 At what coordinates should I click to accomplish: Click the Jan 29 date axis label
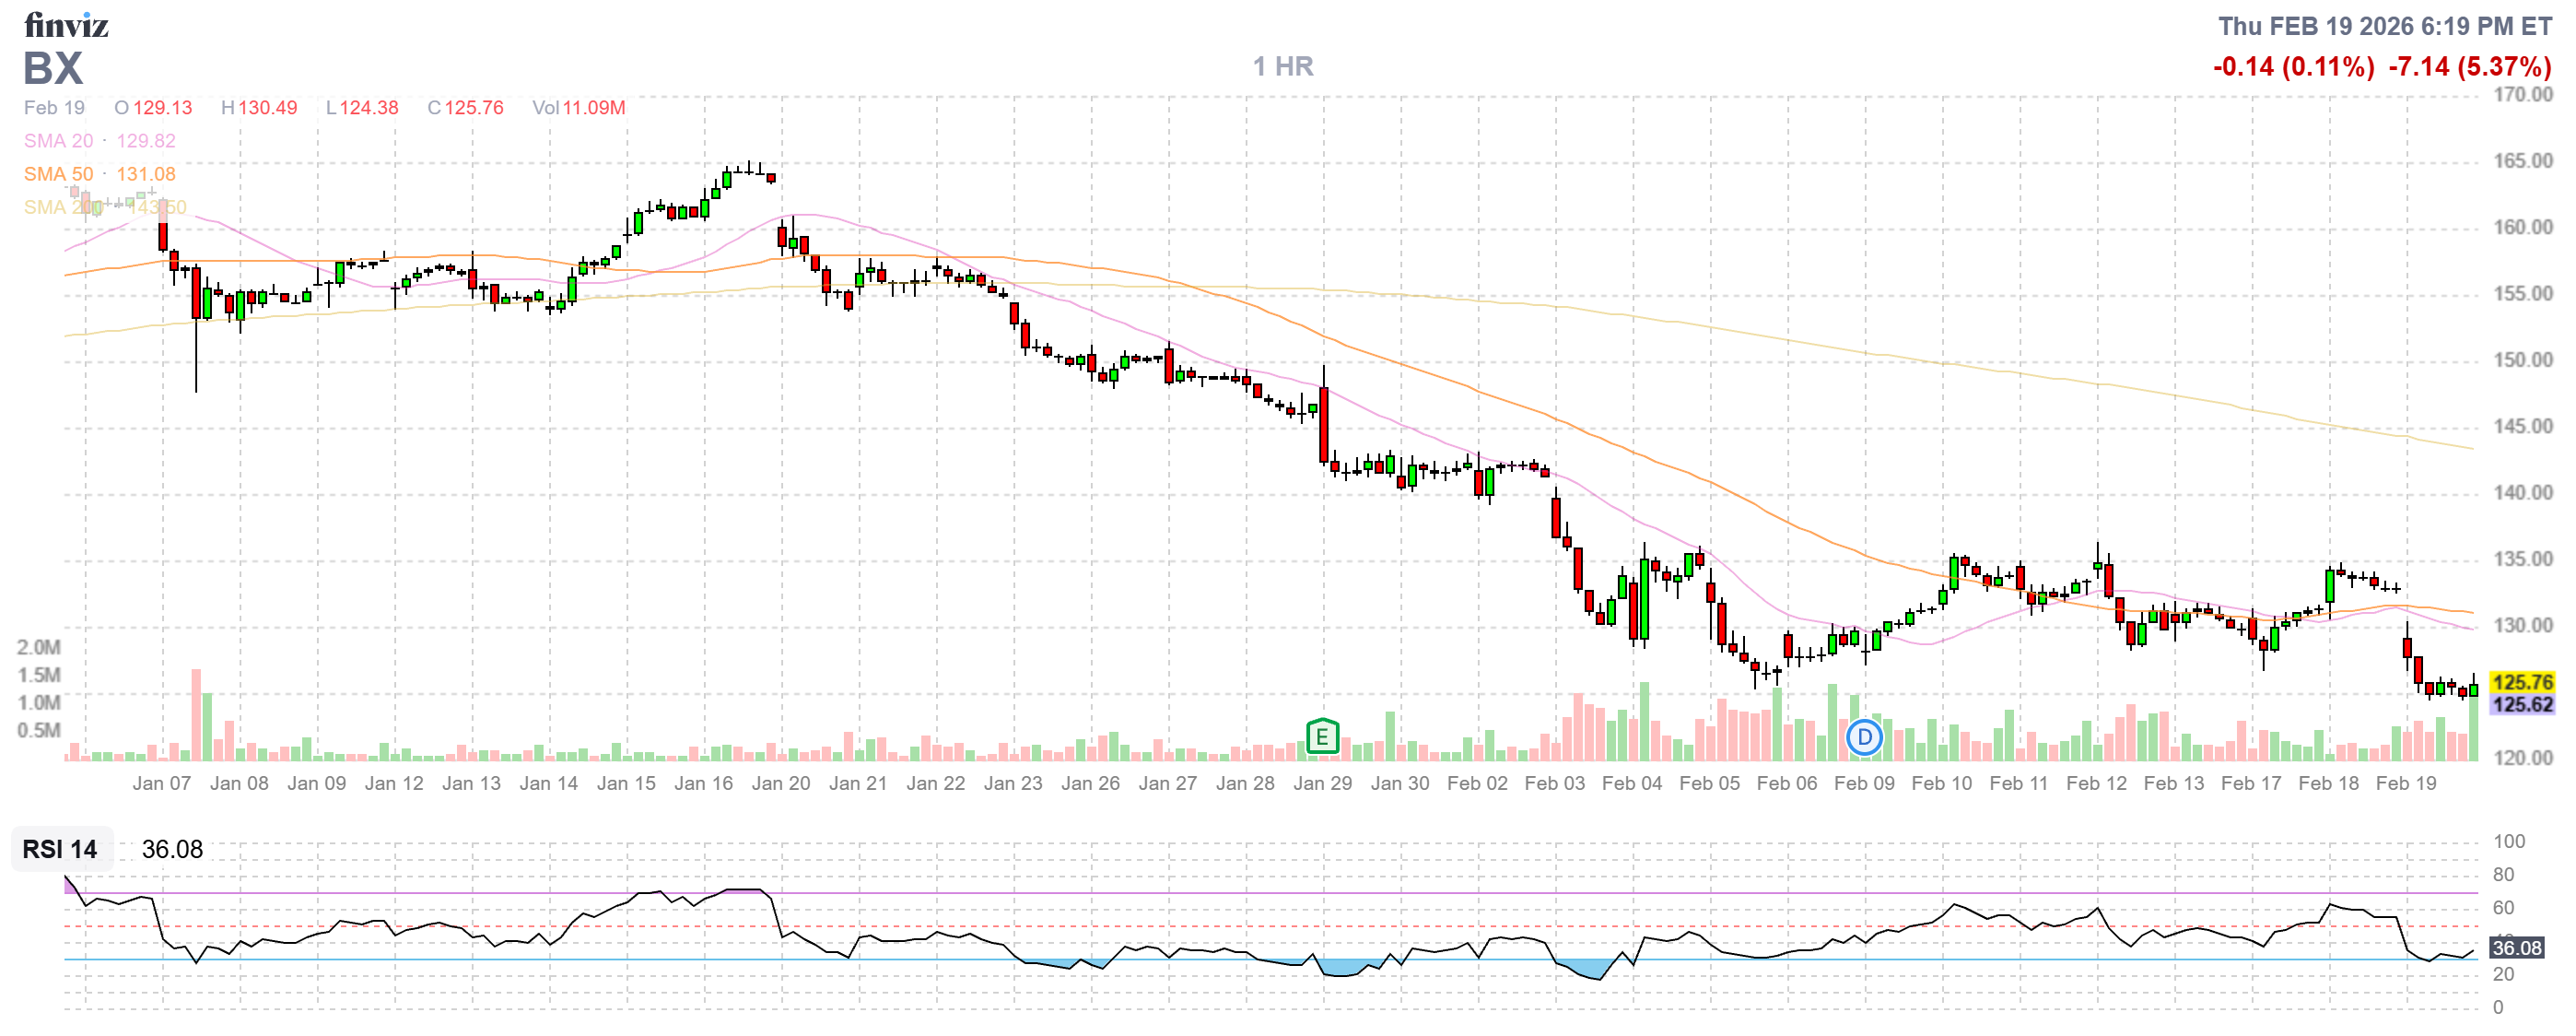point(1322,783)
